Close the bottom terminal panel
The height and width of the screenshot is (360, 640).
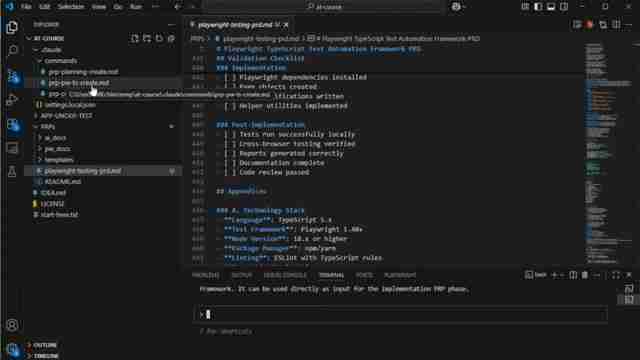[629, 275]
